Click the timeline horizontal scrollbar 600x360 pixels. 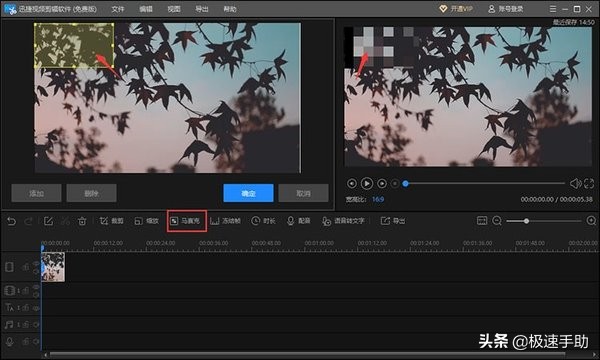click(307, 355)
